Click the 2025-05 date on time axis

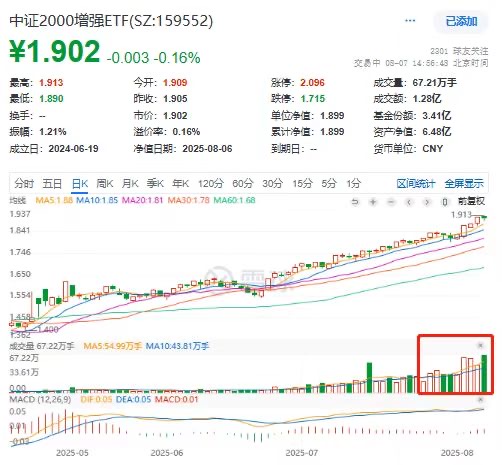pos(72,453)
